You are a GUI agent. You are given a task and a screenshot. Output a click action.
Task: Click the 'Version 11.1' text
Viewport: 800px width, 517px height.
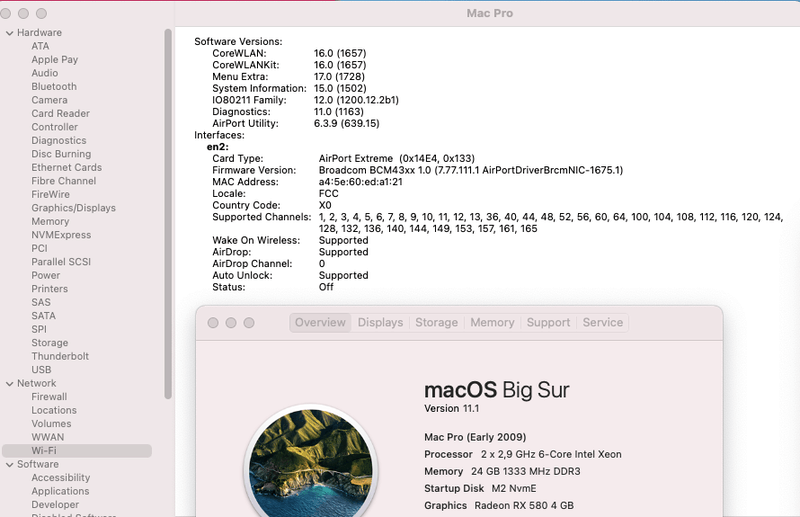[452, 409]
